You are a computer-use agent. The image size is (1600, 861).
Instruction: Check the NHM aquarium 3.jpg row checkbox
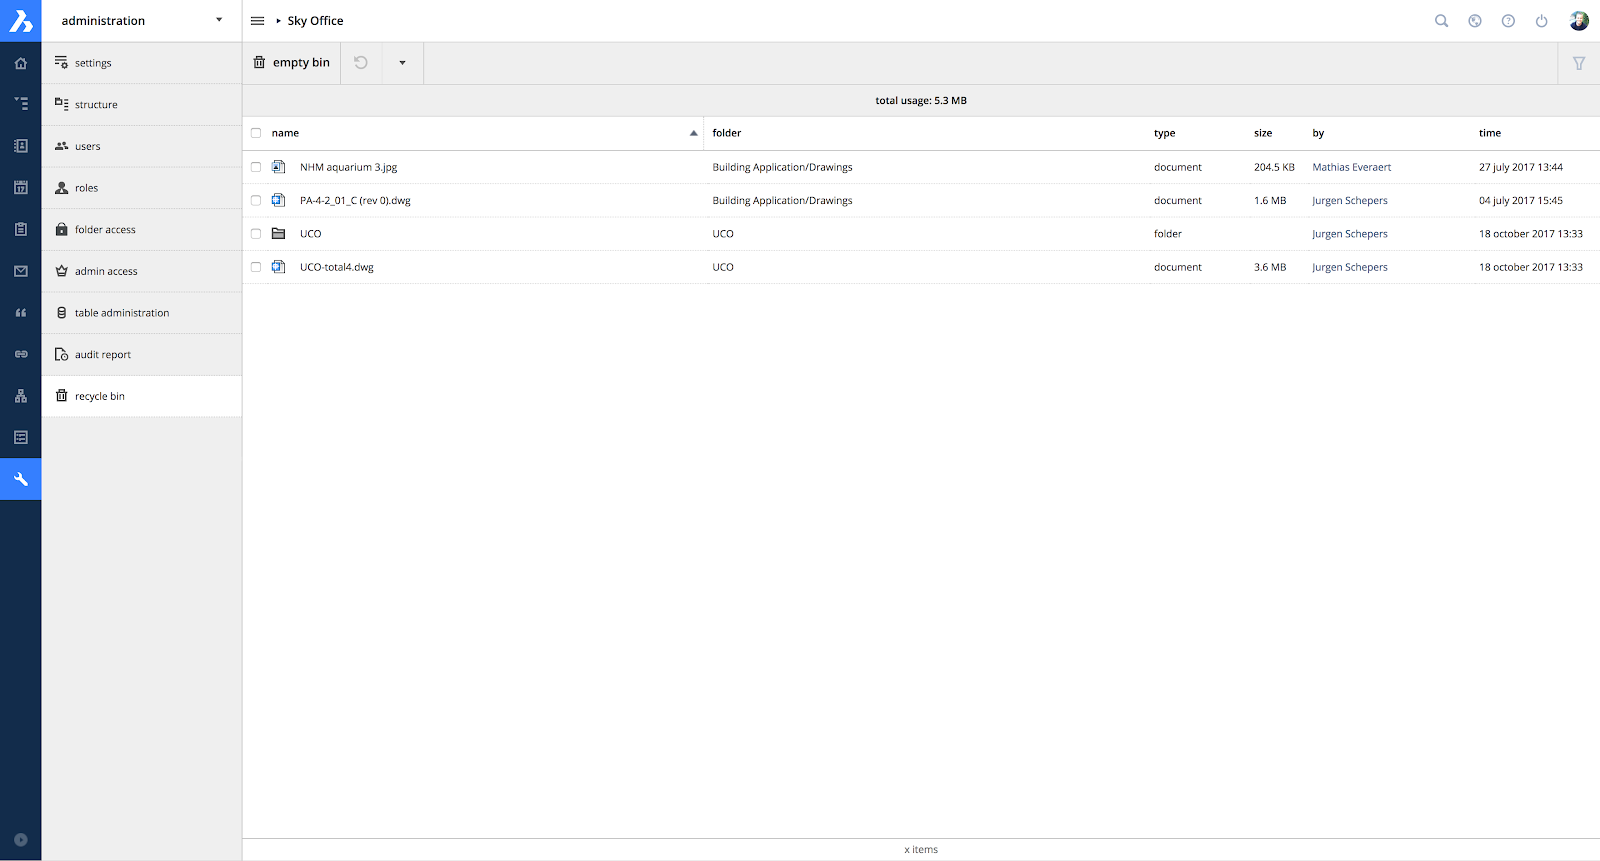click(x=256, y=167)
